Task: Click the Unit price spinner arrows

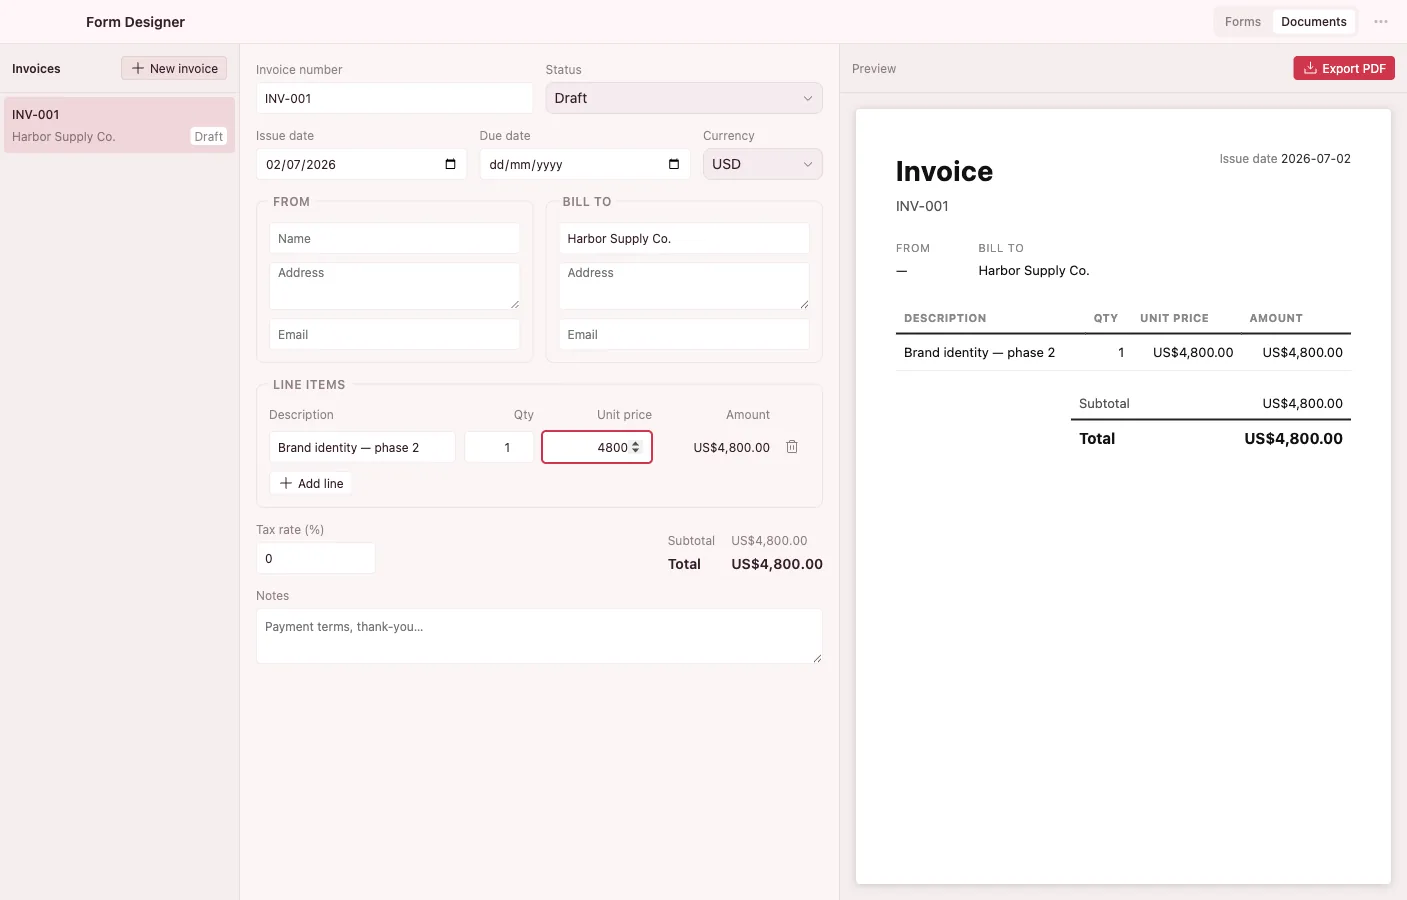Action: coord(636,447)
